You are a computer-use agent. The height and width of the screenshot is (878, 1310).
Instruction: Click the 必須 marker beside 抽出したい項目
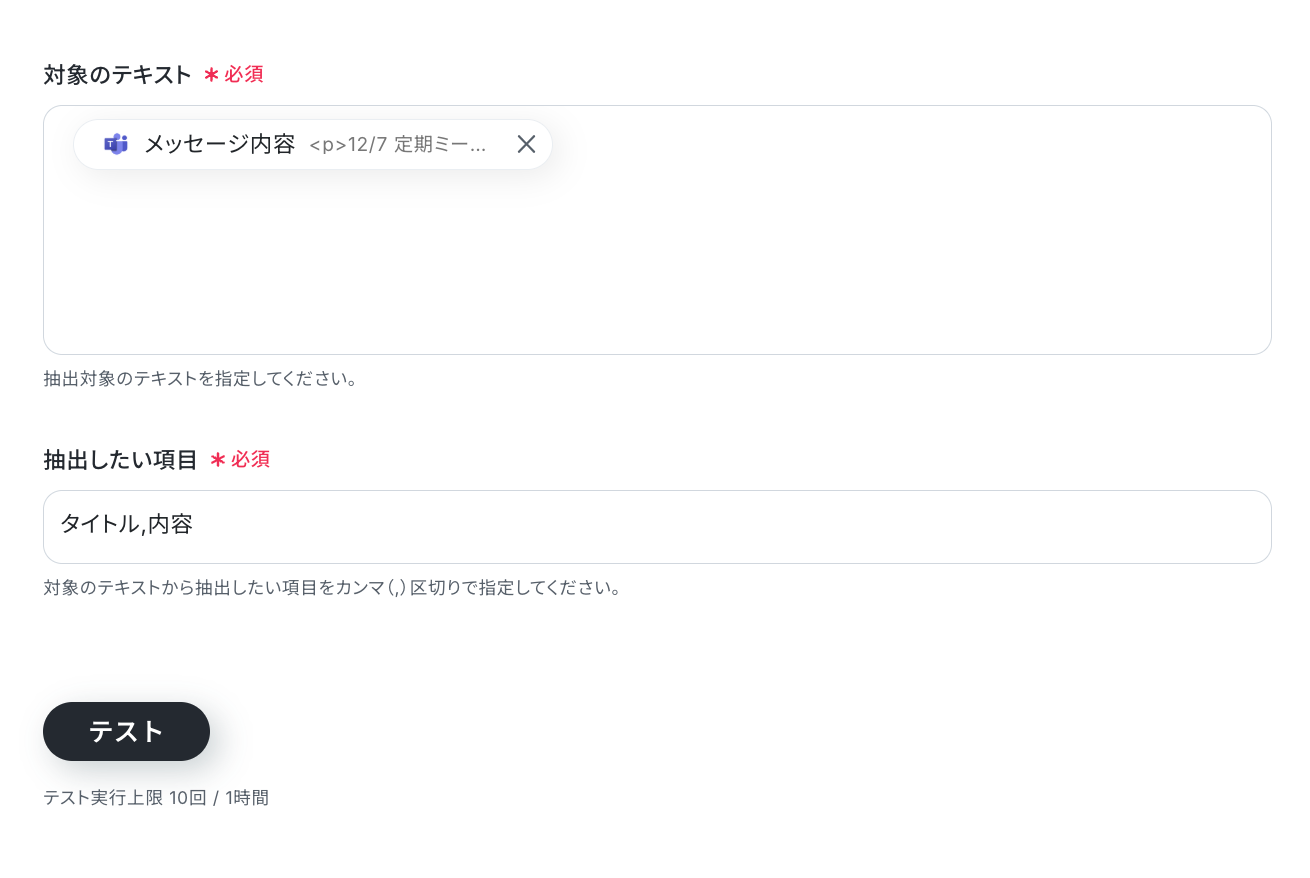coord(251,460)
